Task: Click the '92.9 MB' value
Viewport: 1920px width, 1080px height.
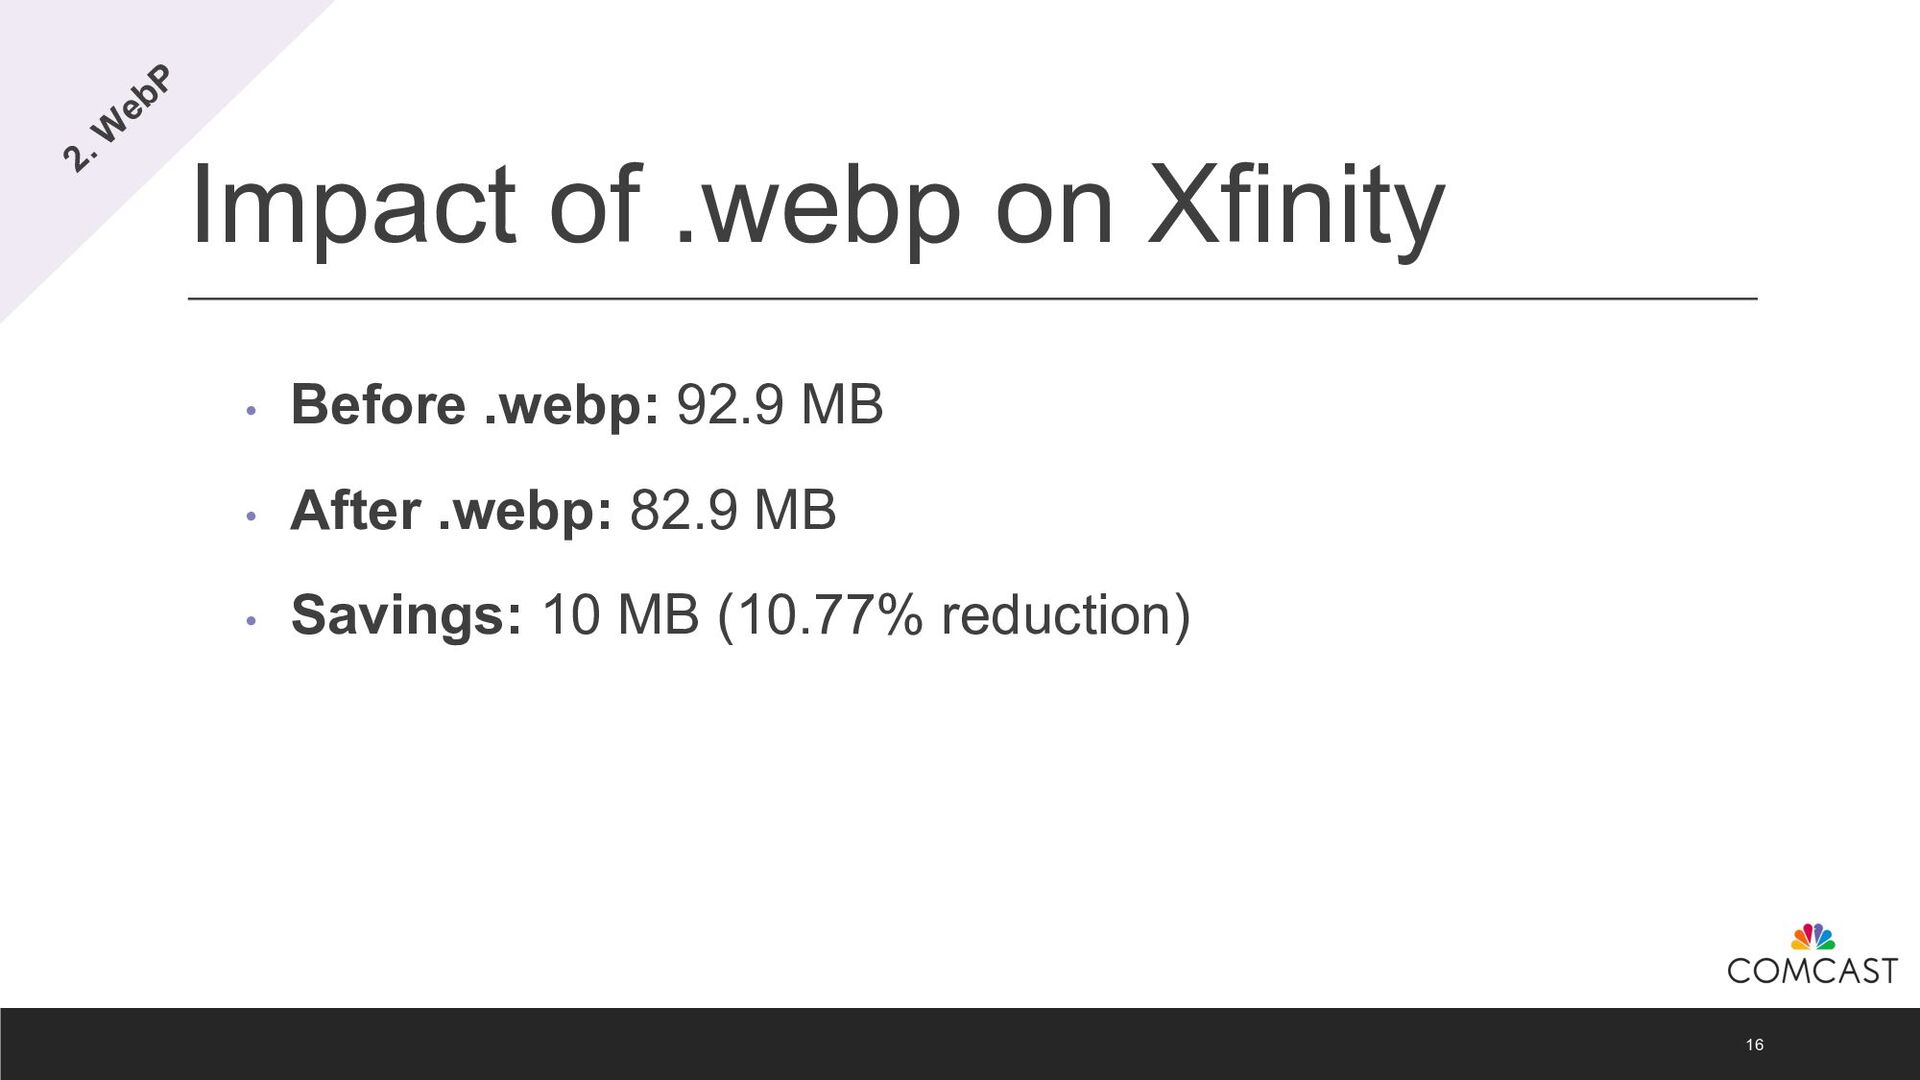Action: [x=780, y=405]
